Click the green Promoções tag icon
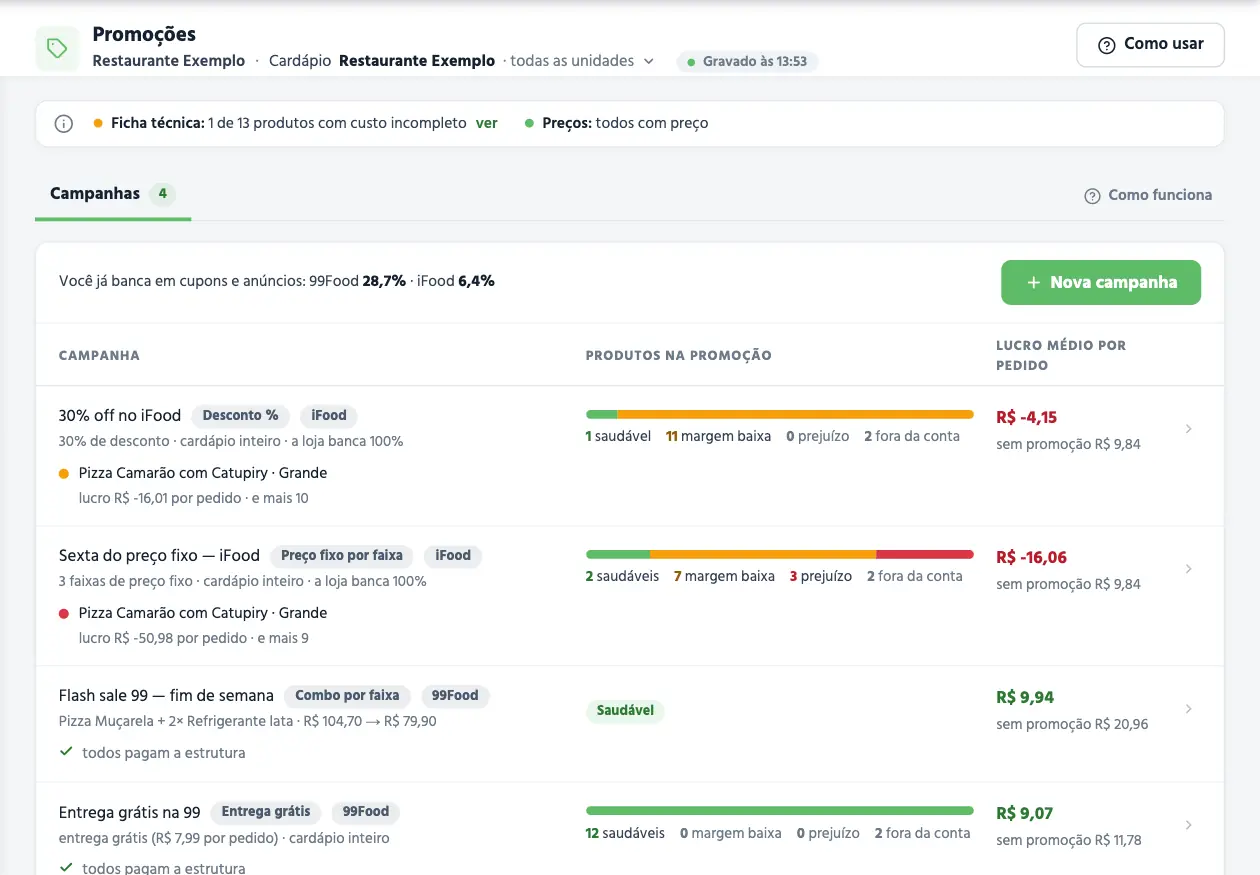 [58, 48]
